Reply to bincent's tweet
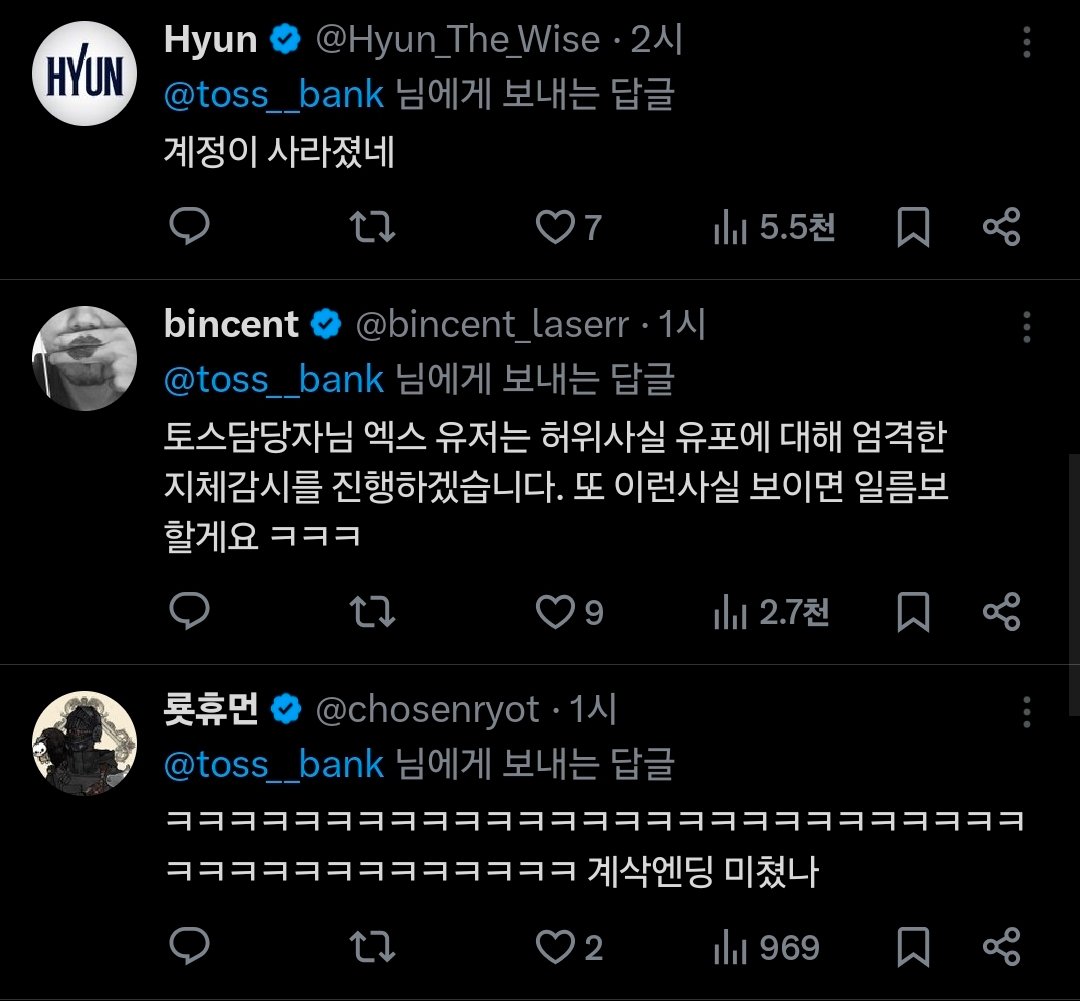Screen dimensions: 1080x1001 click(188, 612)
